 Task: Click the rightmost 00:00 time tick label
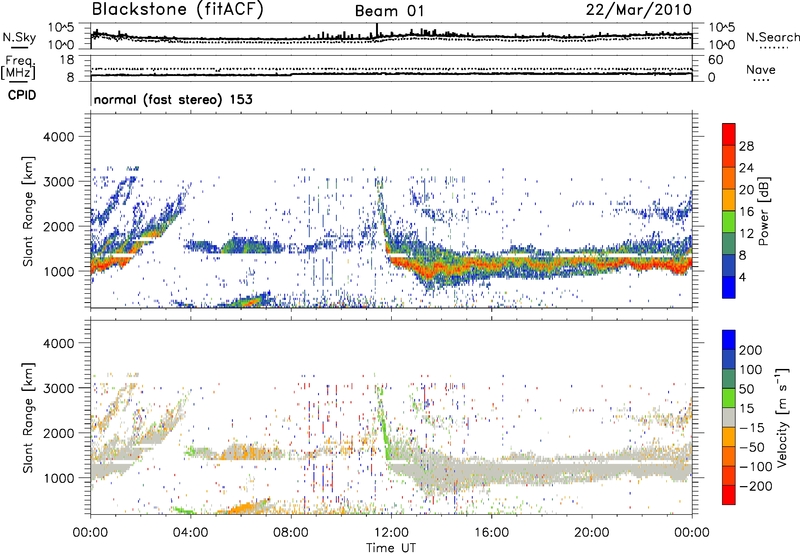[692, 533]
